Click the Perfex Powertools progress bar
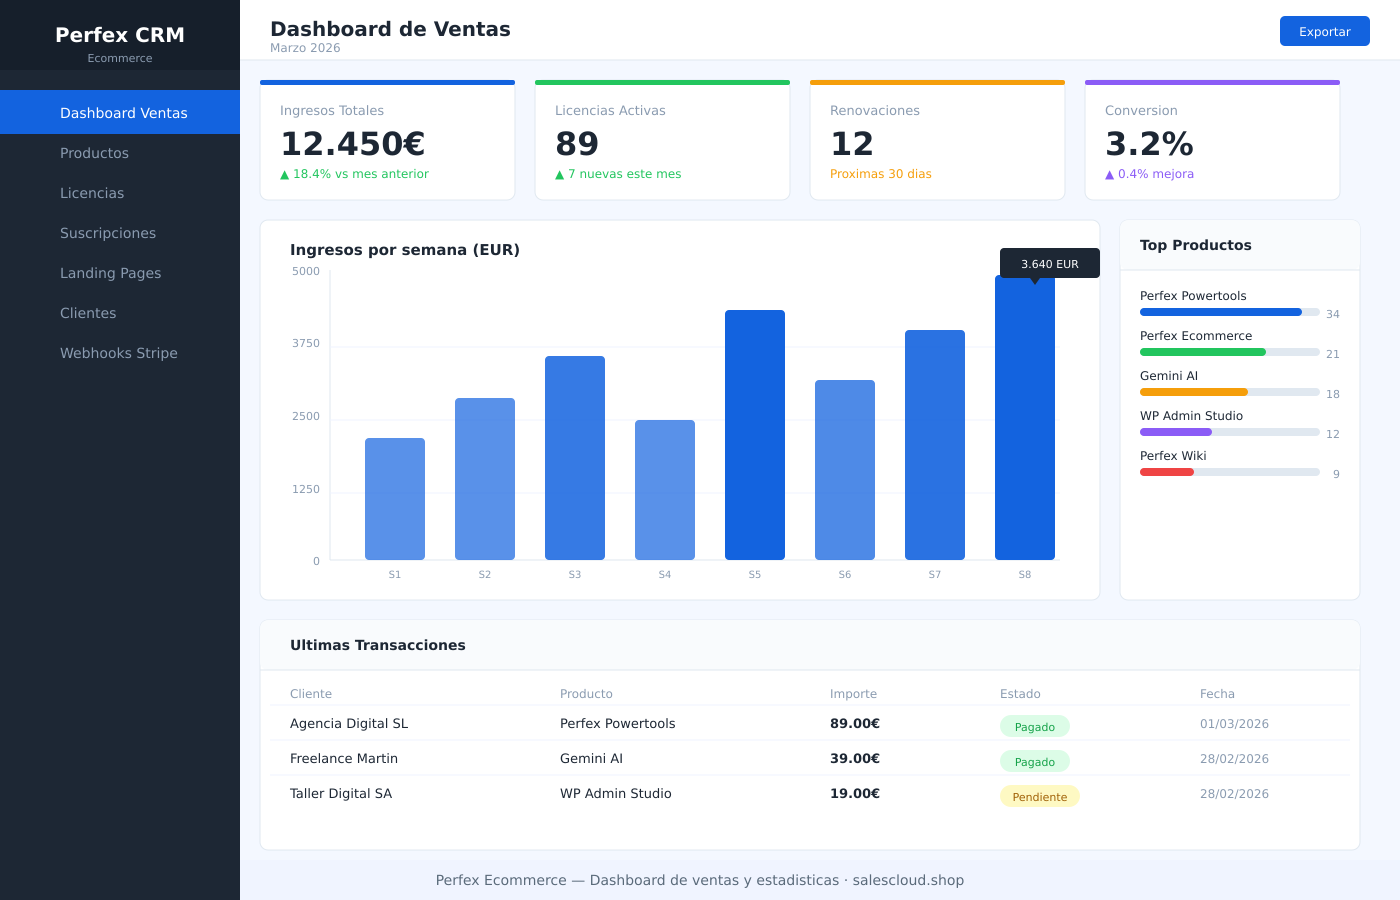This screenshot has width=1400, height=900. pos(1229,312)
